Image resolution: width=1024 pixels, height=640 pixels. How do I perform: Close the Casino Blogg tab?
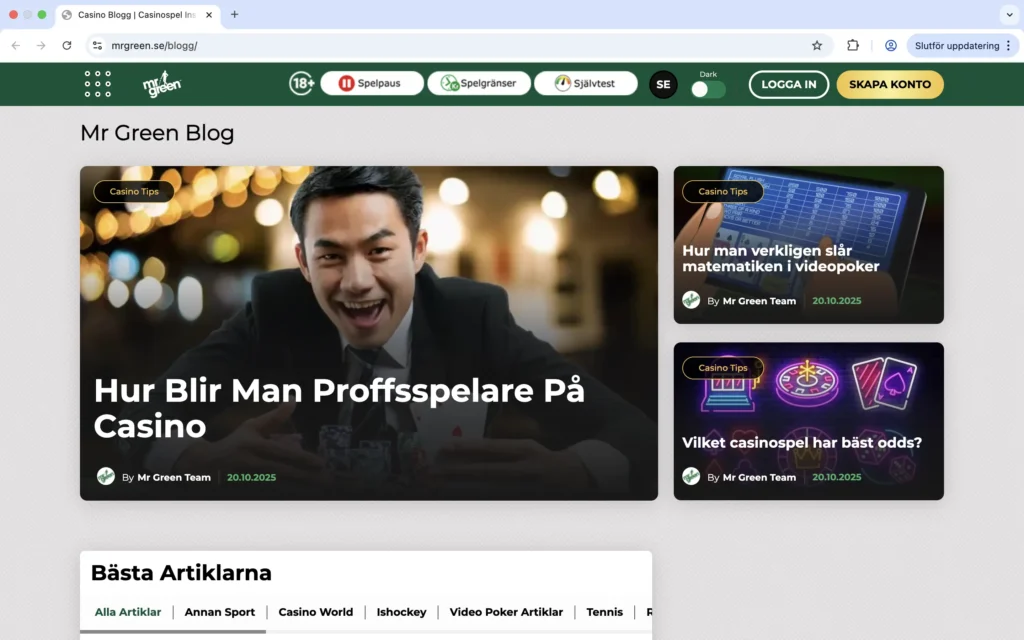209,14
